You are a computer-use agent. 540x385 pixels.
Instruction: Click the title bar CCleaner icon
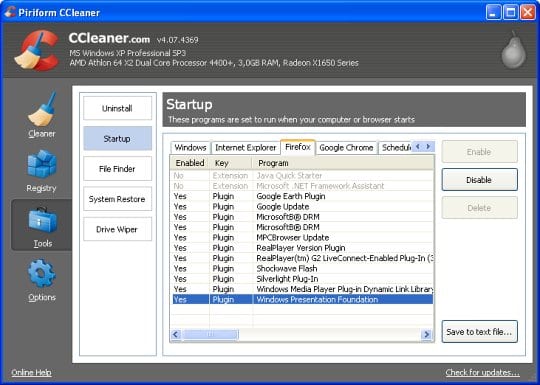[x=10, y=12]
